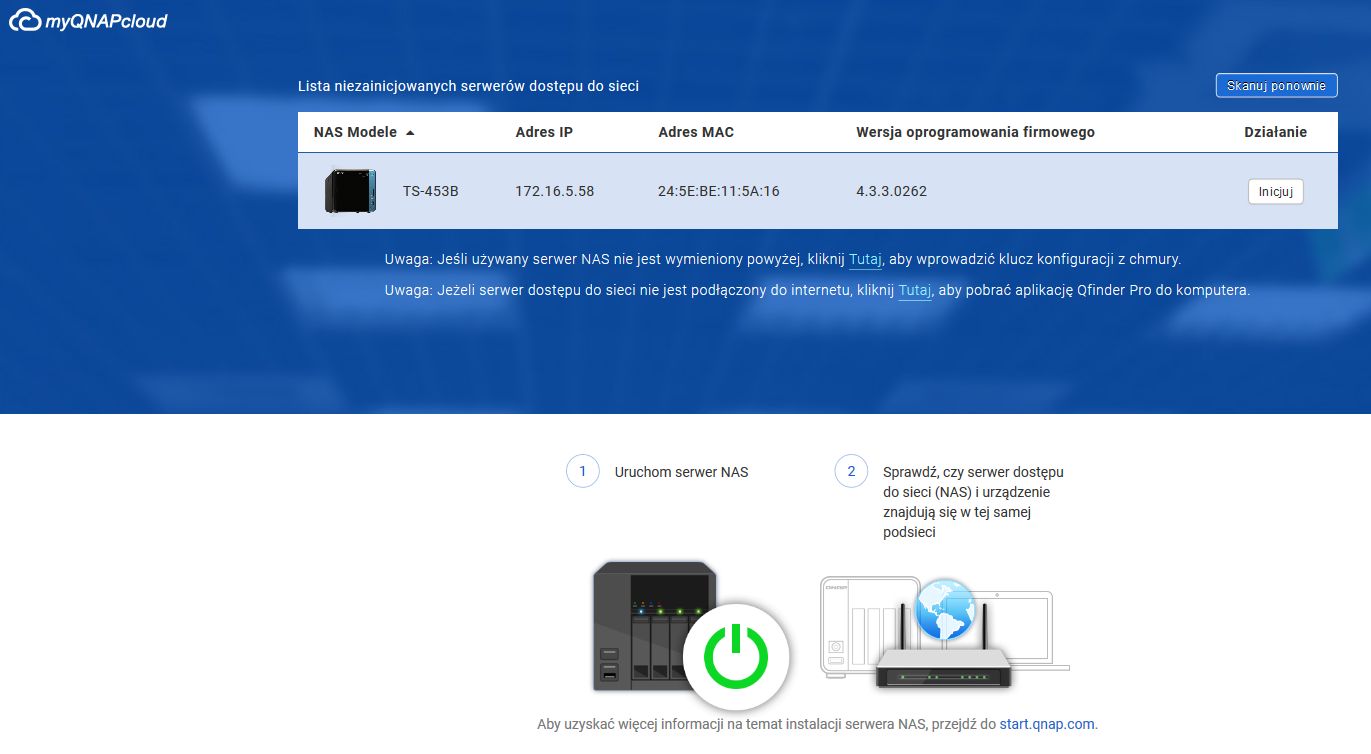Image resolution: width=1371 pixels, height=754 pixels.
Task: Click the Działanie column header
Action: 1275,132
